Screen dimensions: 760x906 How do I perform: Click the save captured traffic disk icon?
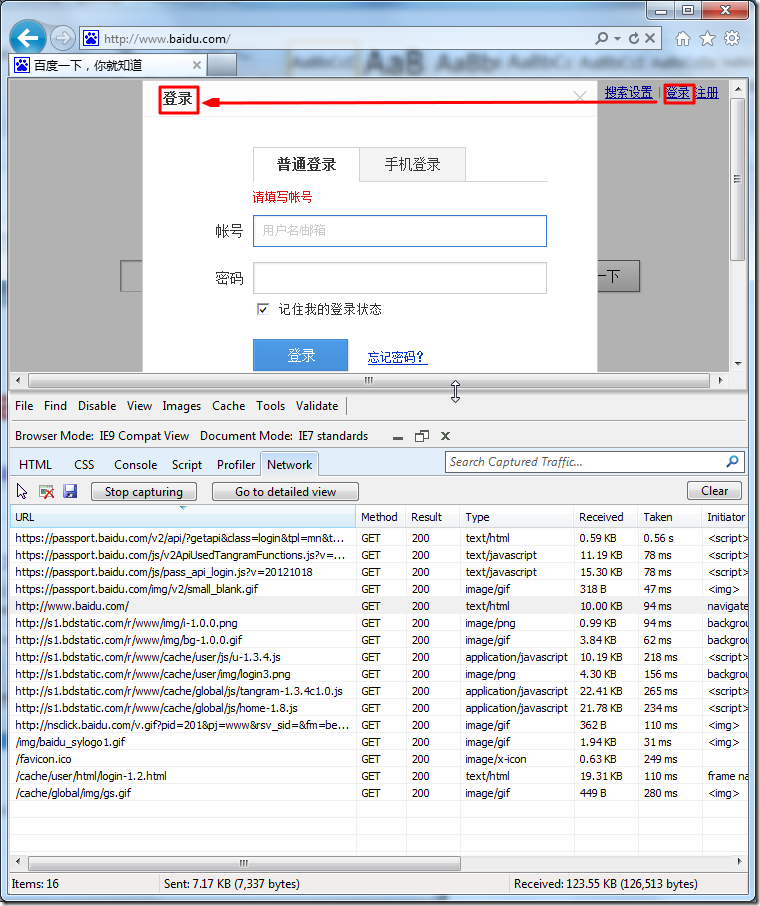coord(70,492)
